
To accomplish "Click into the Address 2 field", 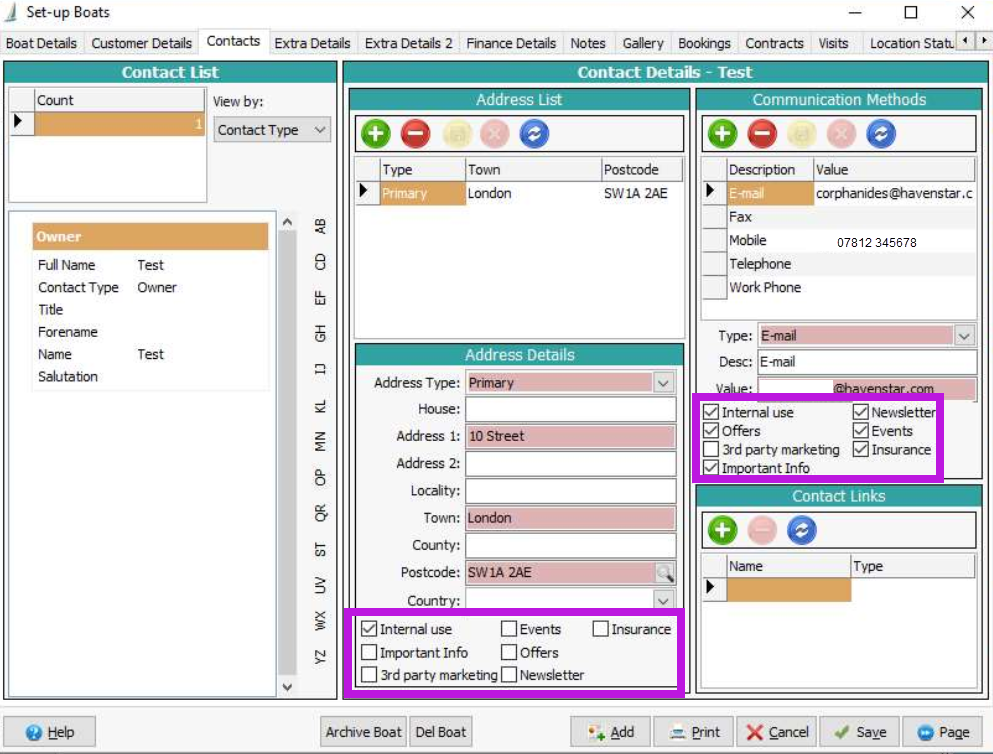I will coord(570,464).
